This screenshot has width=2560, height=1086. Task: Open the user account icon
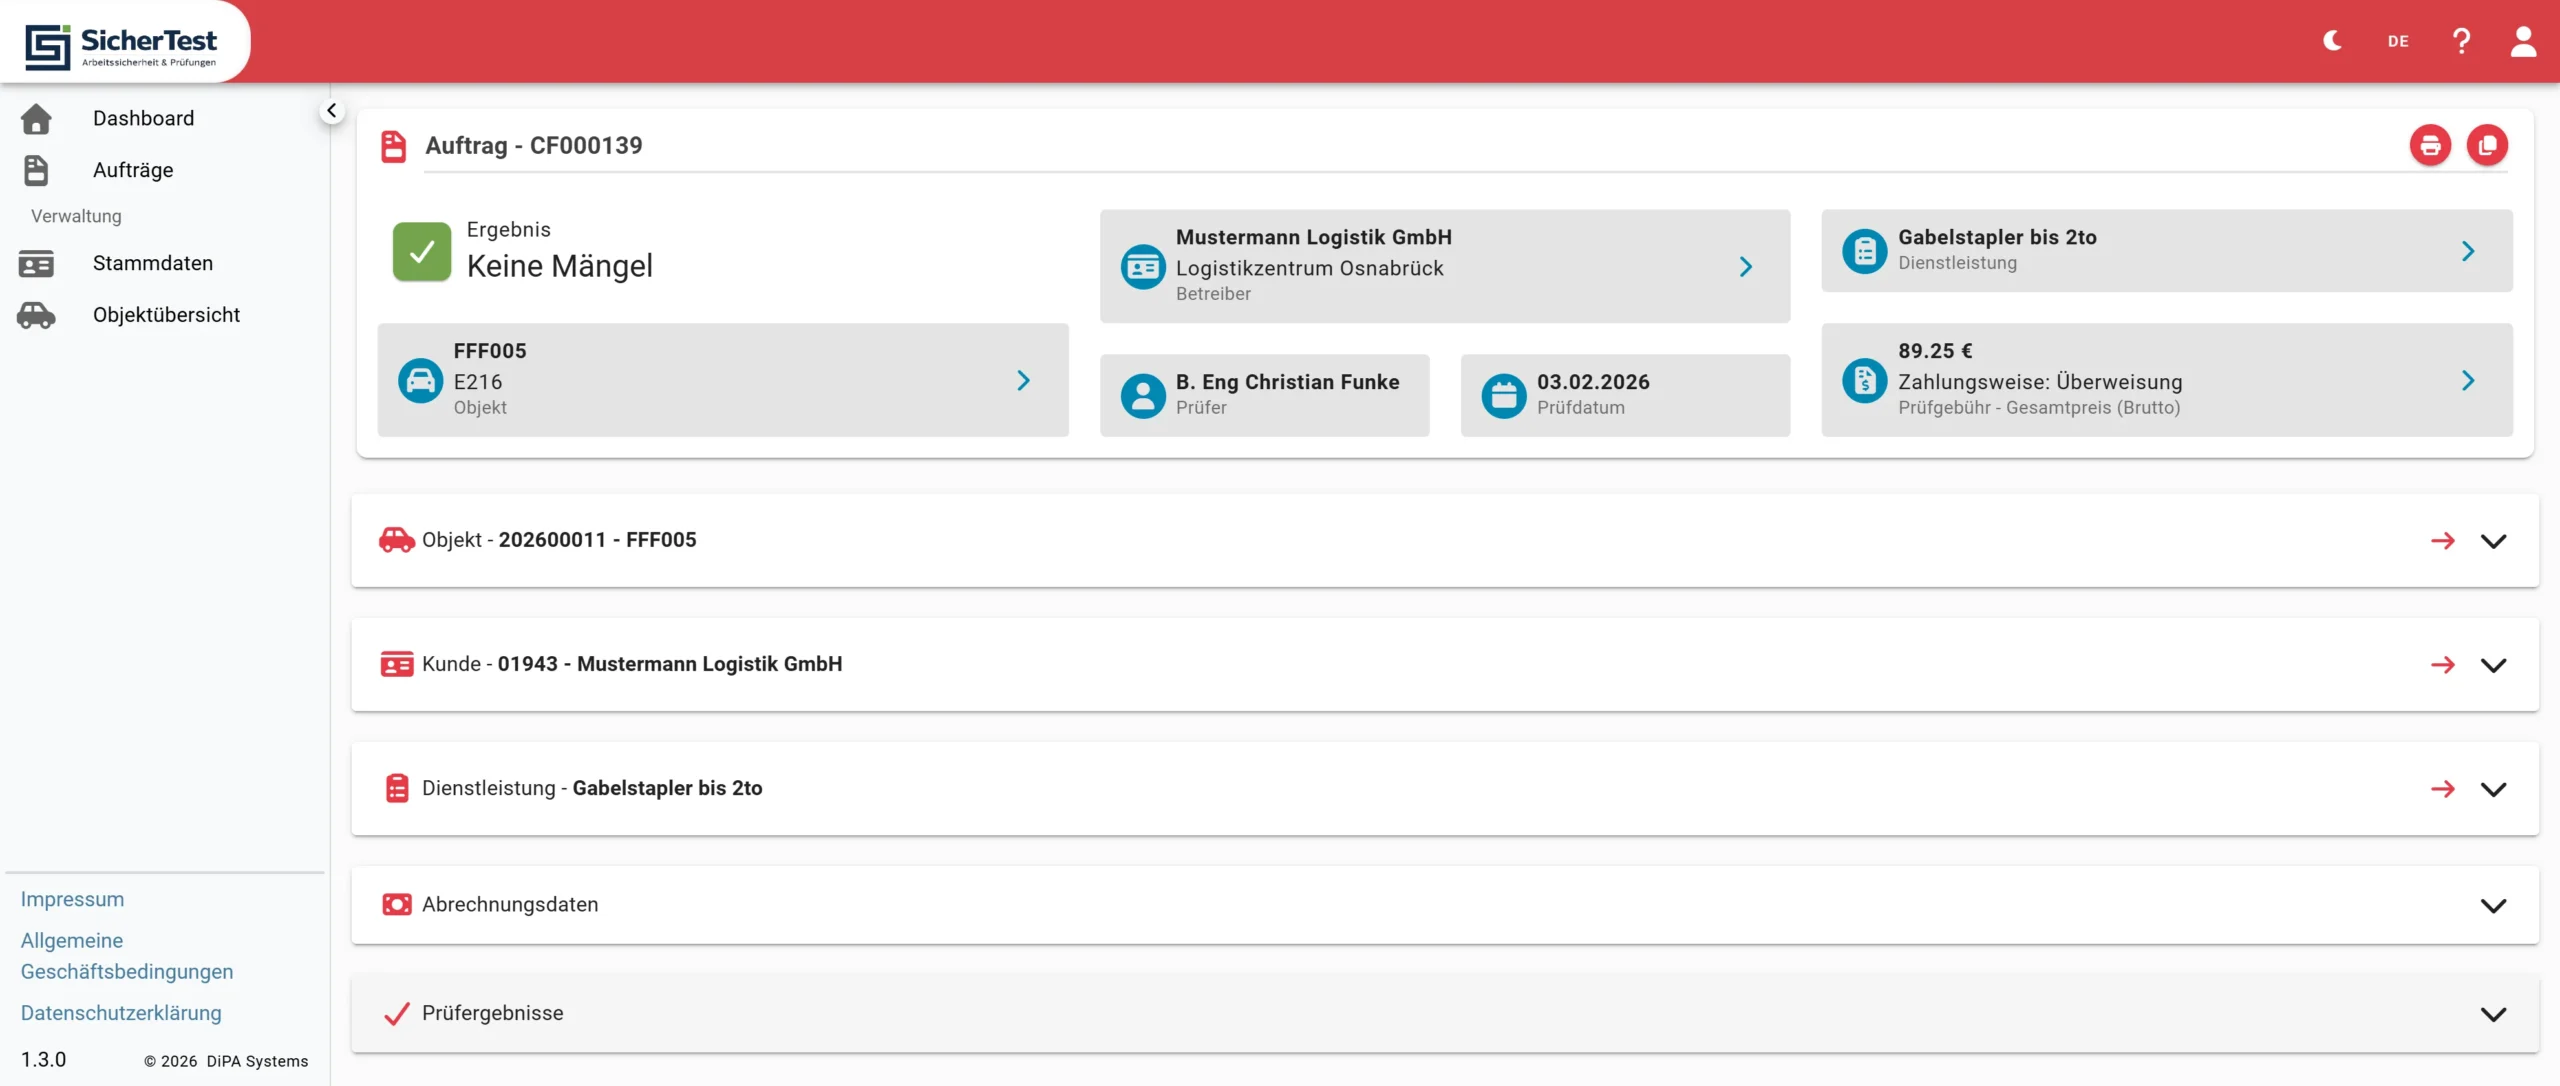point(2523,41)
